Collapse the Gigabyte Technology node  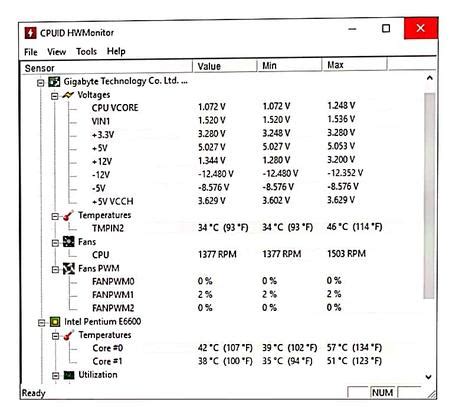click(41, 83)
